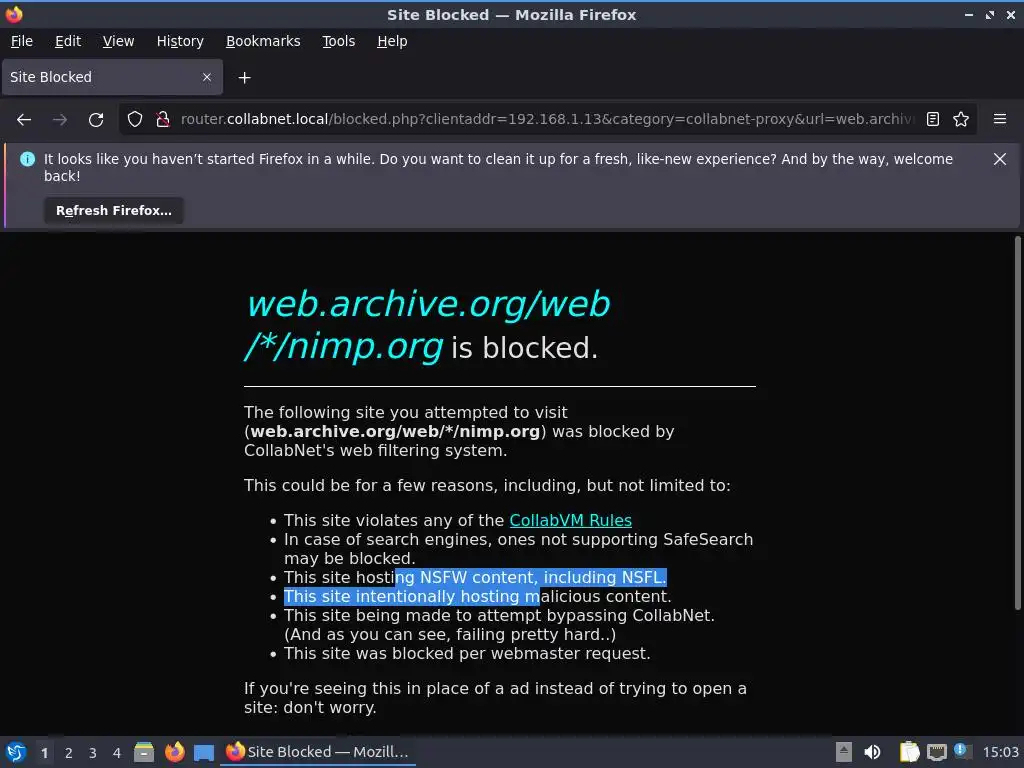Click the Firefox icon in title bar
The image size is (1024, 768).
click(14, 14)
